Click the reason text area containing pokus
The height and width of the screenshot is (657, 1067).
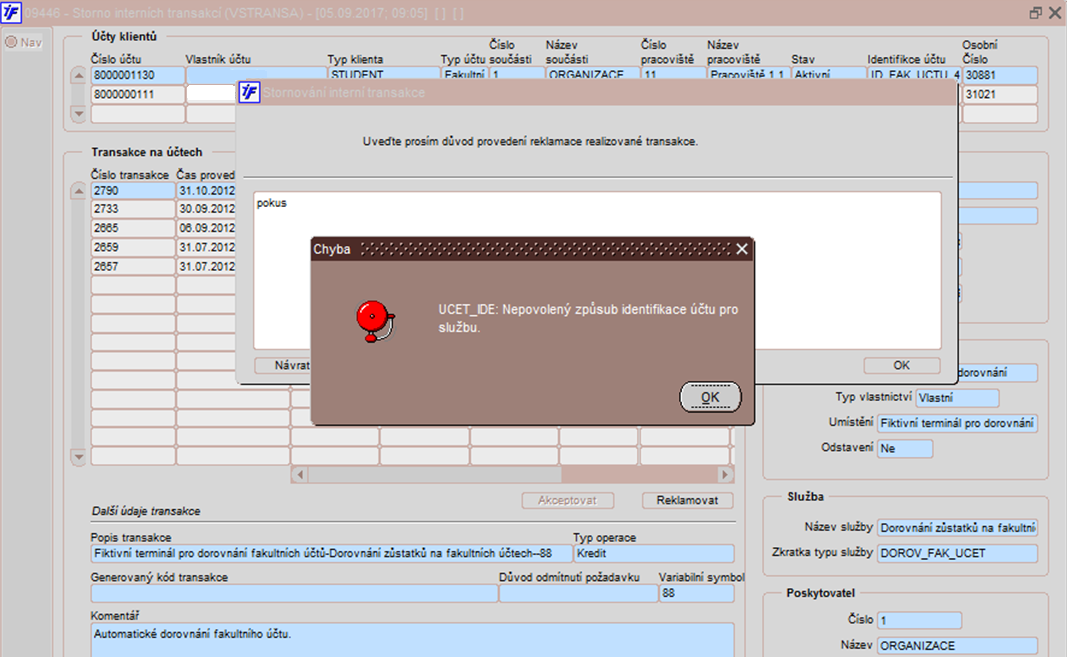click(597, 270)
